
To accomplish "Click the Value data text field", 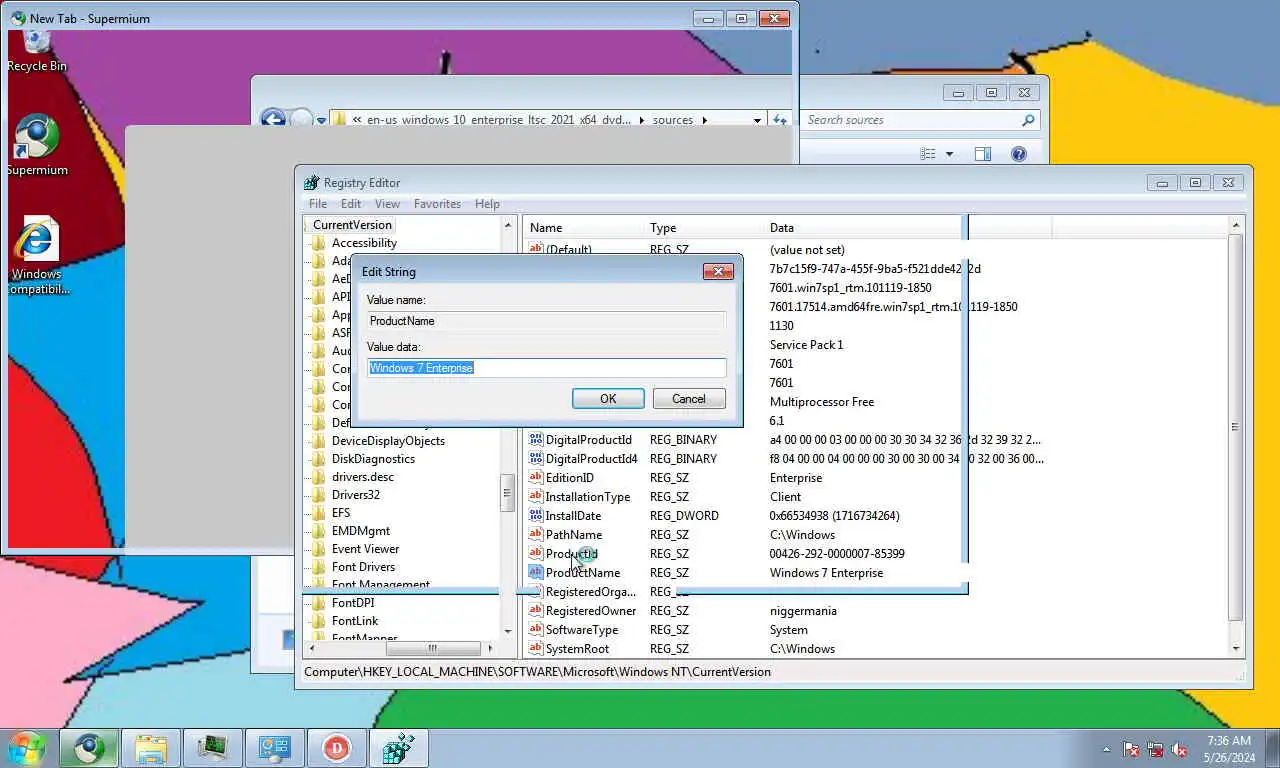I will (546, 368).
